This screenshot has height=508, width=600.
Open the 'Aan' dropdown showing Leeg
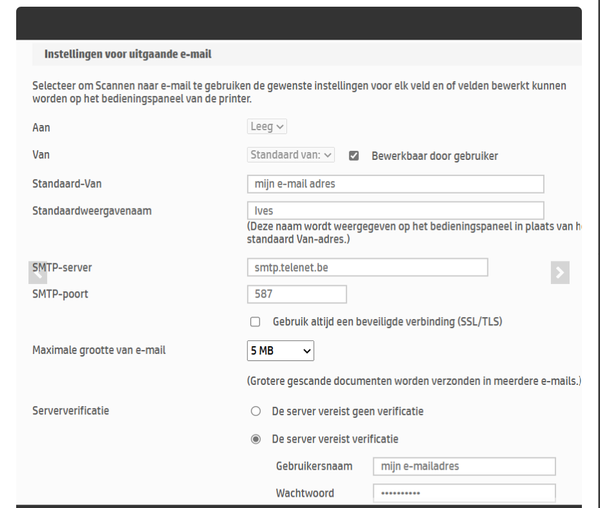click(x=267, y=127)
